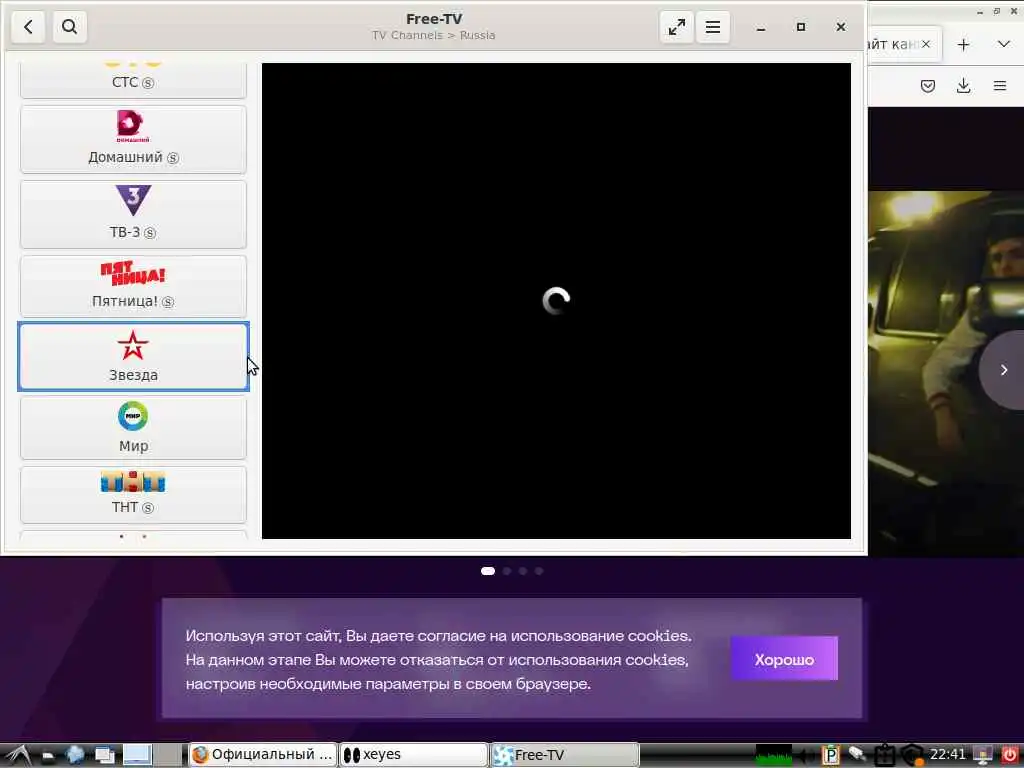
Task: Launch the web browser globe in taskbar
Action: tap(75, 755)
